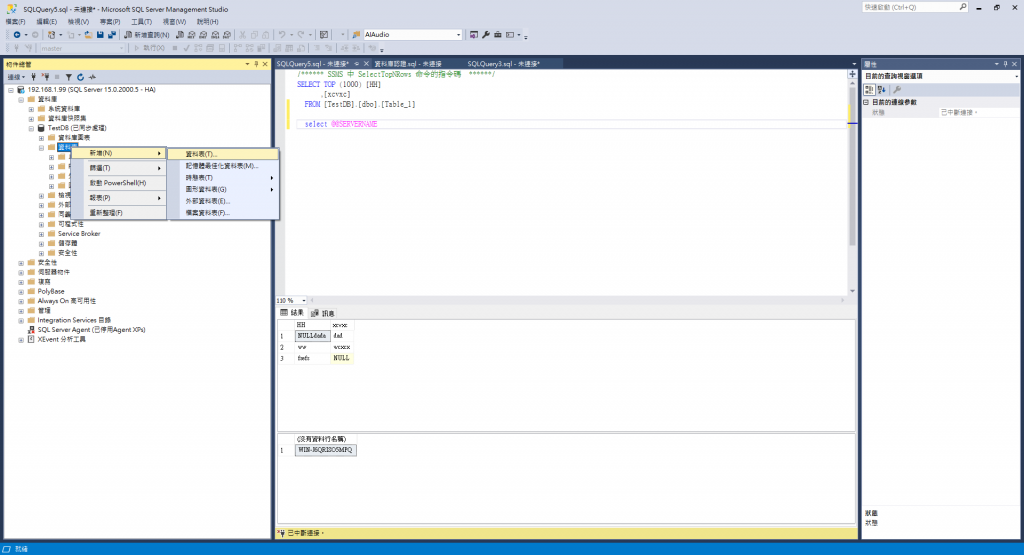The image size is (1024, 555).
Task: Toggle auto-hide pin on 物件總管 panel
Action: click(x=256, y=64)
